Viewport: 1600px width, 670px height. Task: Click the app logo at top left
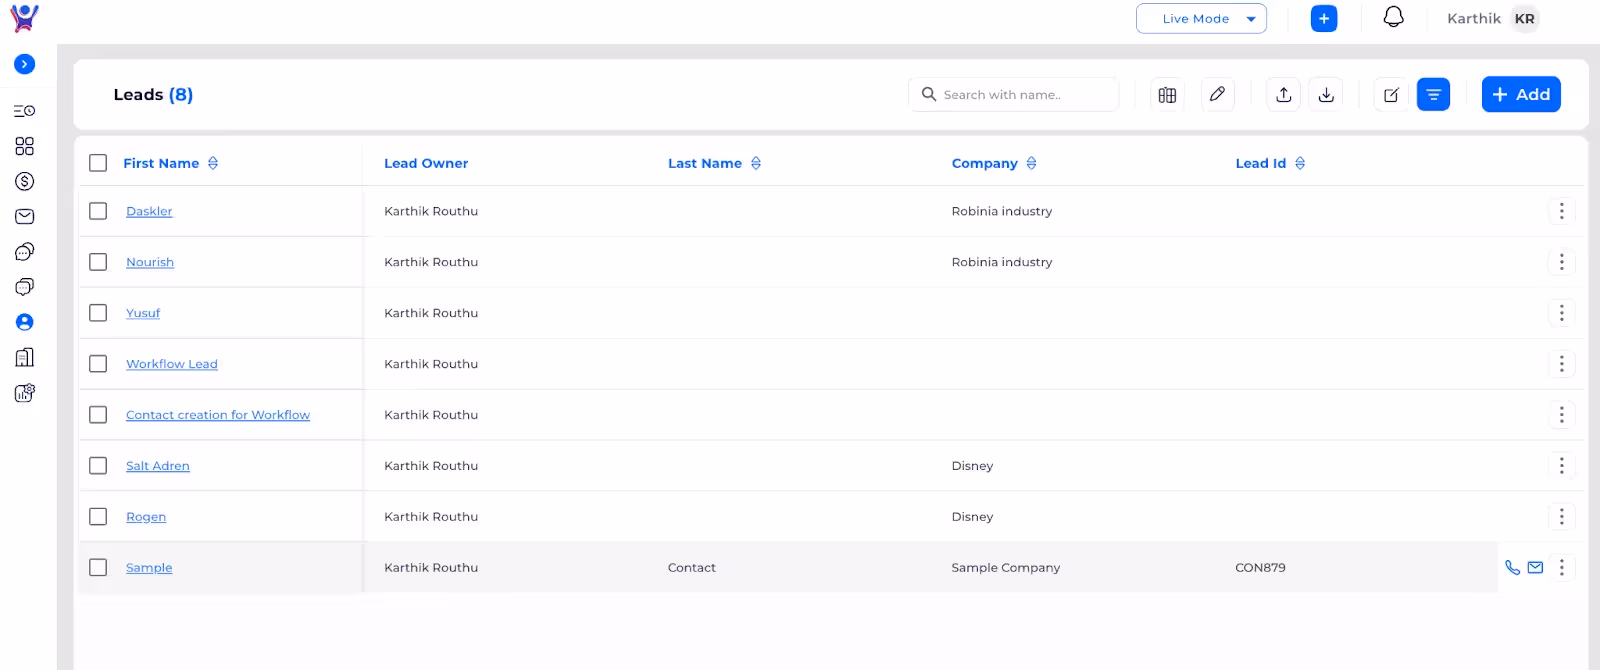(x=24, y=18)
